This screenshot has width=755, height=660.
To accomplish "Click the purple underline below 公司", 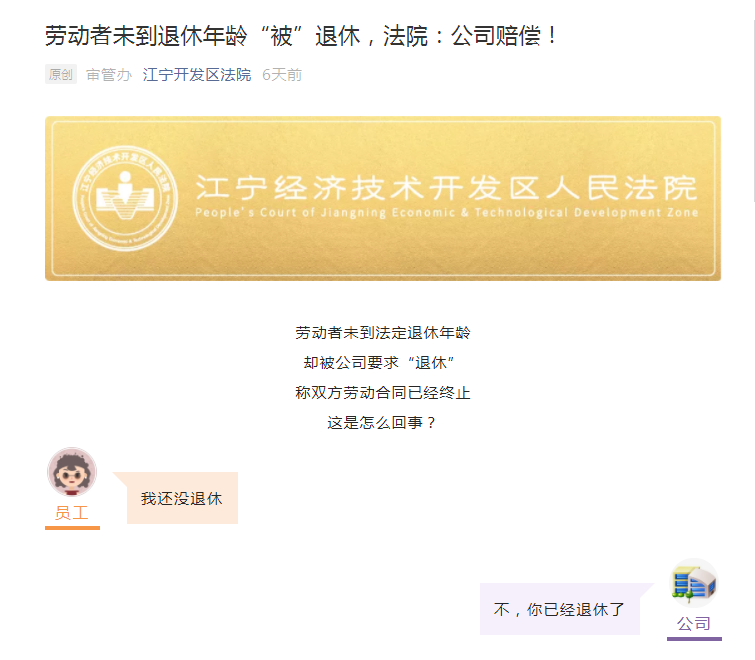I will 693,638.
